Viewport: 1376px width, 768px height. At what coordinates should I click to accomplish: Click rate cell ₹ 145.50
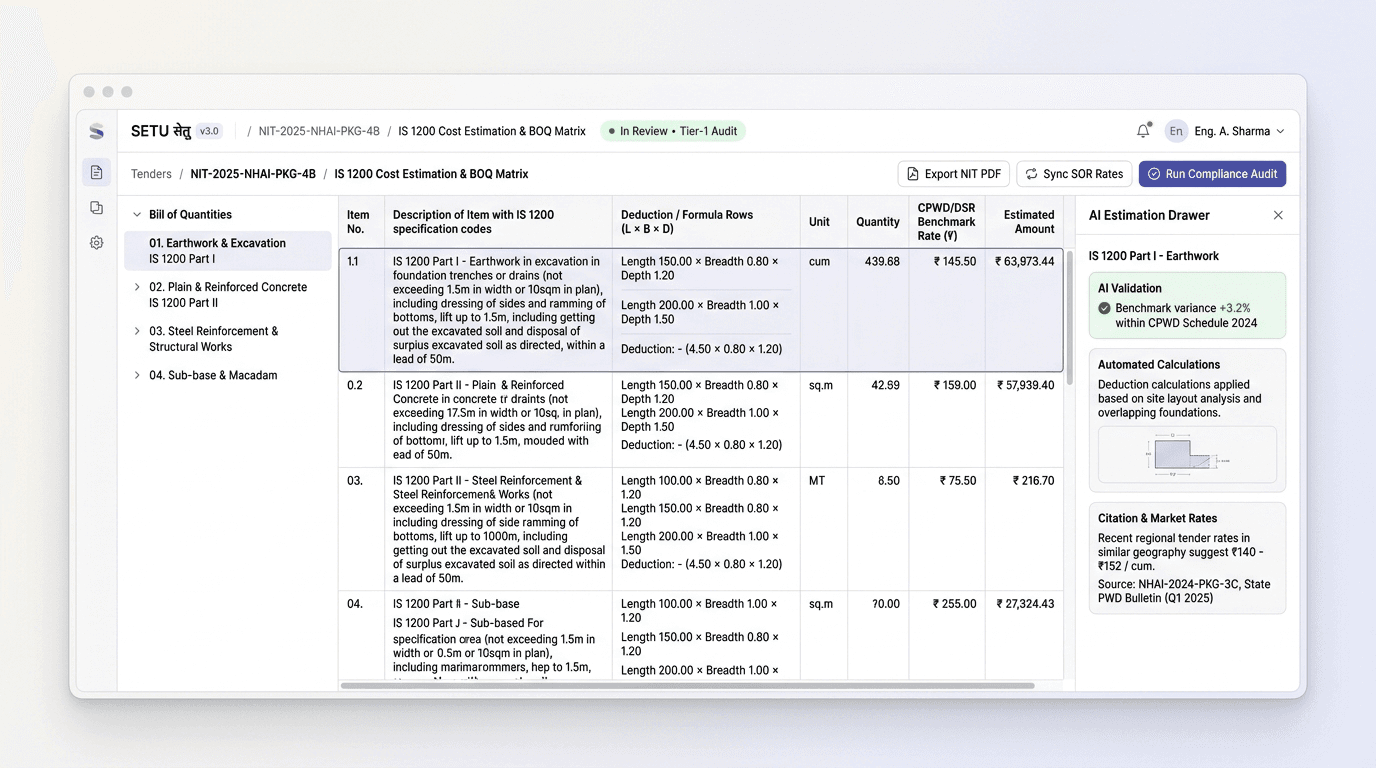click(955, 262)
